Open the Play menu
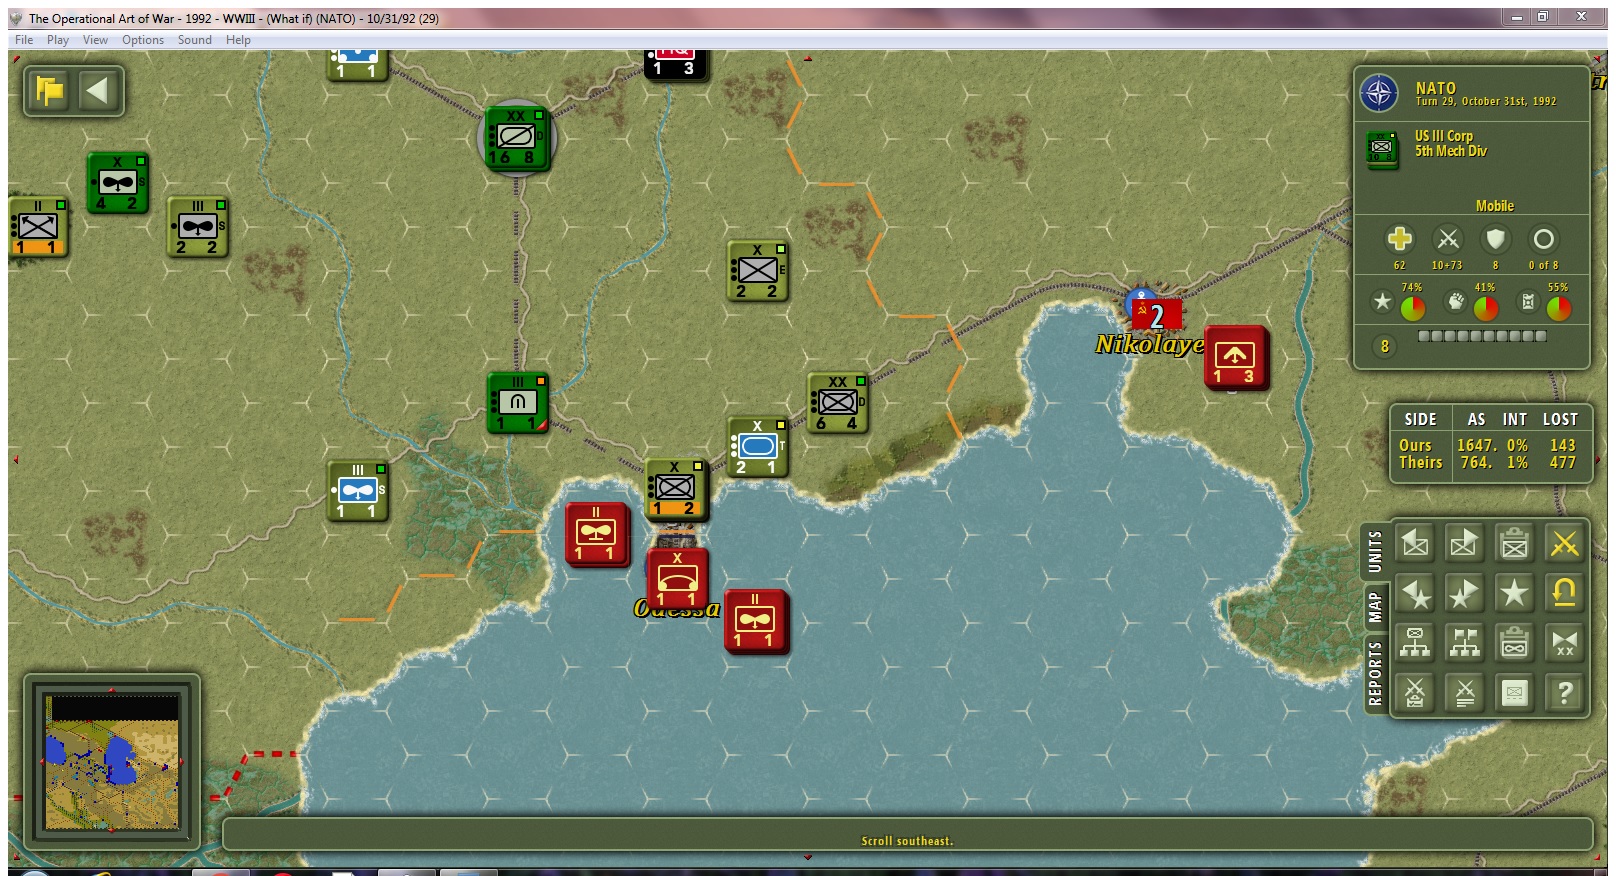Screen dimensions: 1616x876 point(58,40)
